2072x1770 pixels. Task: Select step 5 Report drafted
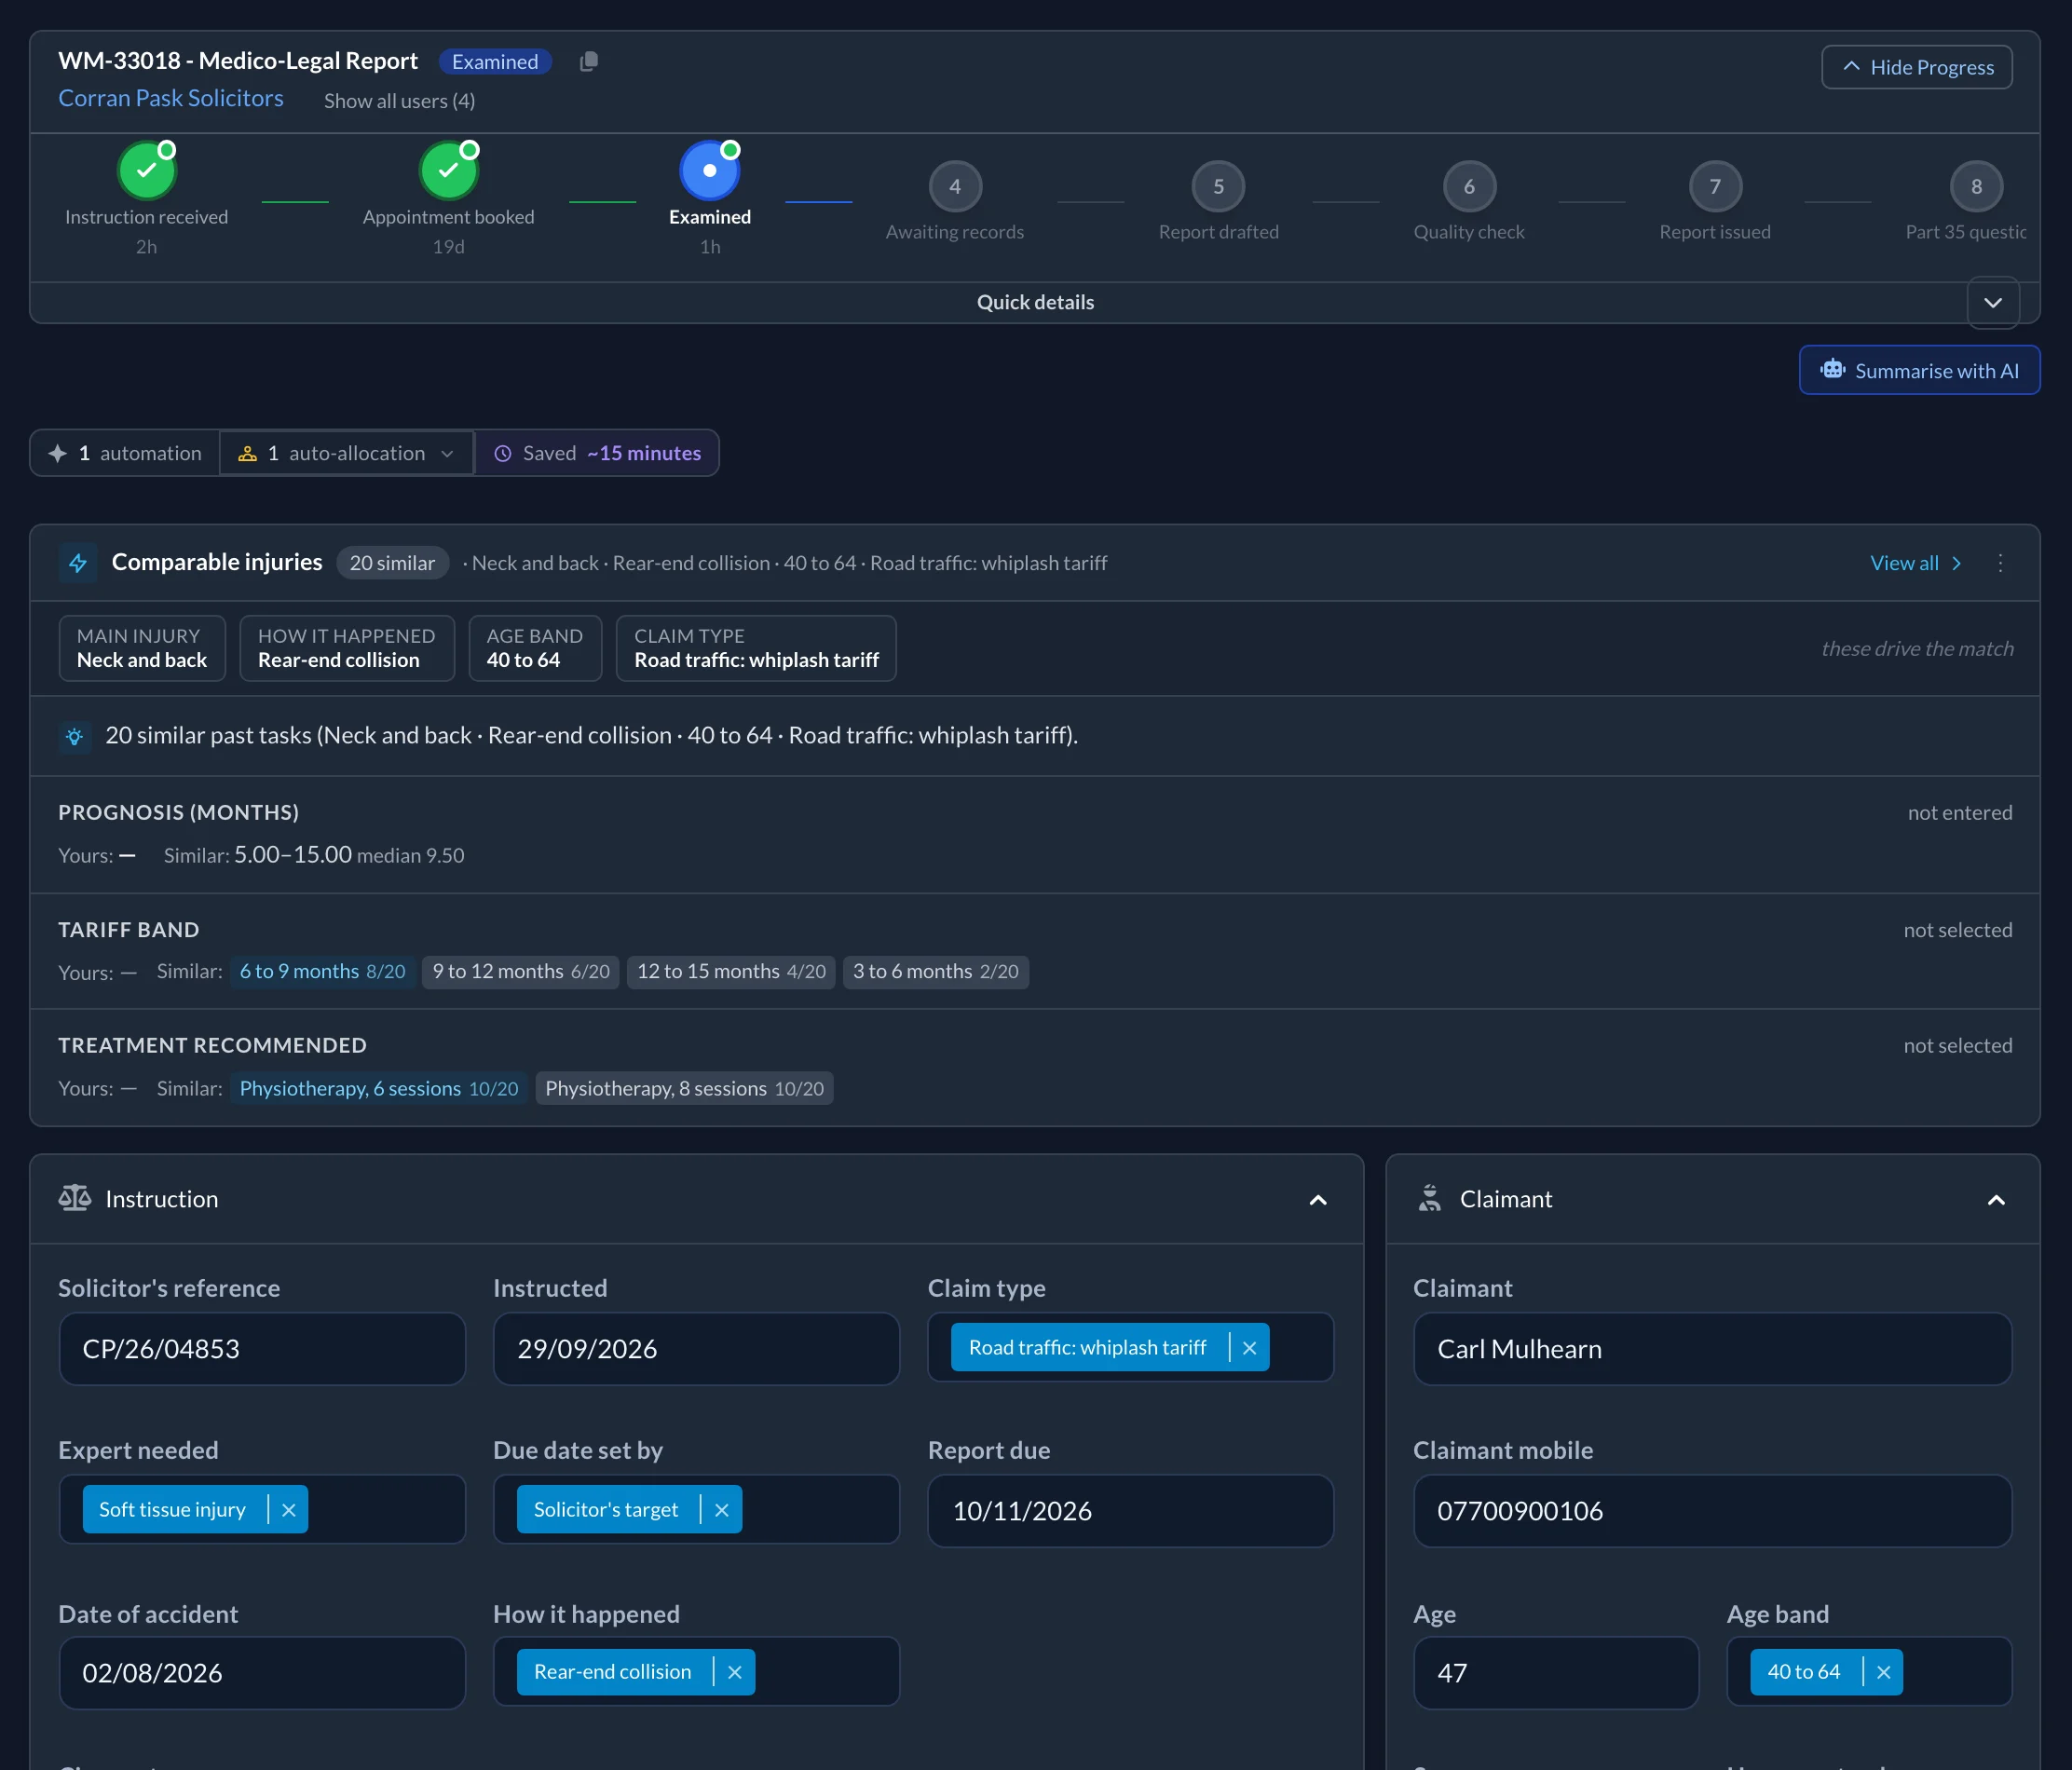click(1218, 186)
